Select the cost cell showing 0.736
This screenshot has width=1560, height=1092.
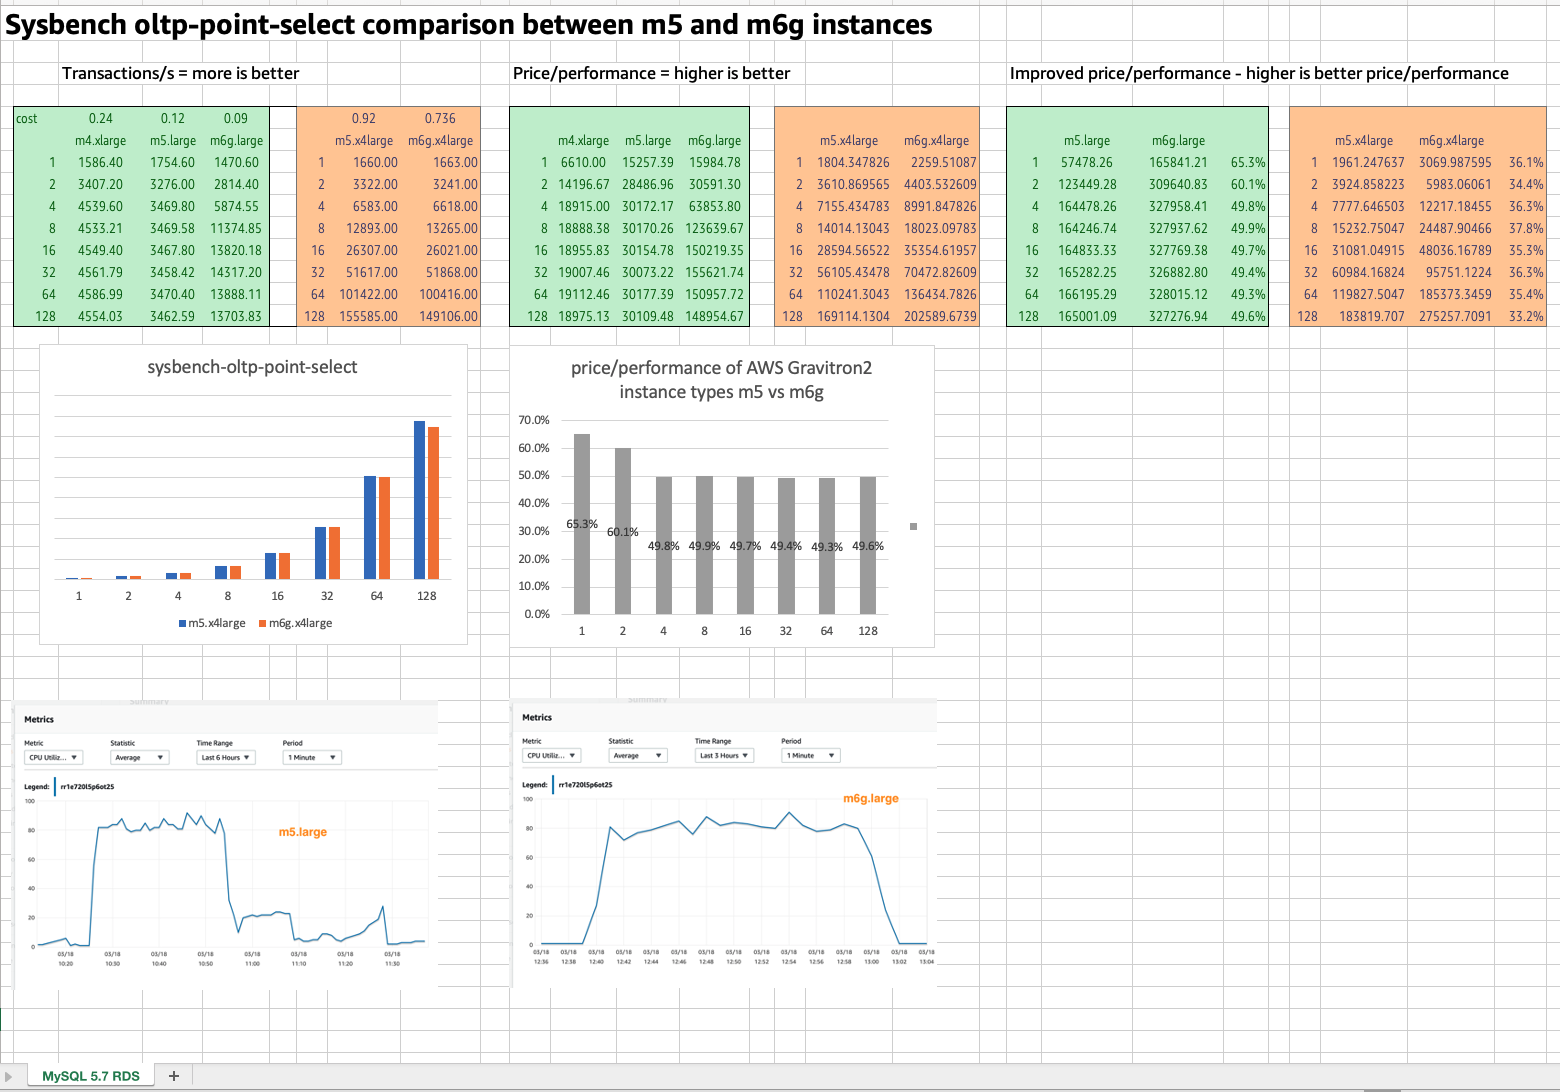click(440, 118)
